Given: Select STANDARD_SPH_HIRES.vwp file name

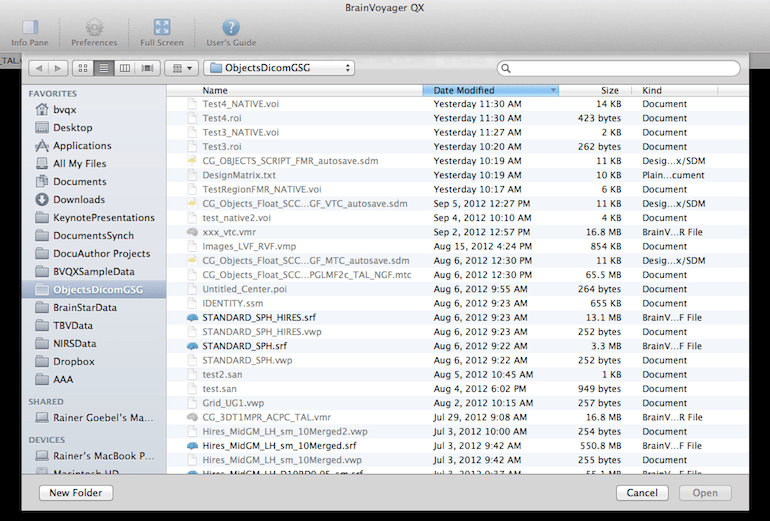Looking at the screenshot, I should point(262,332).
